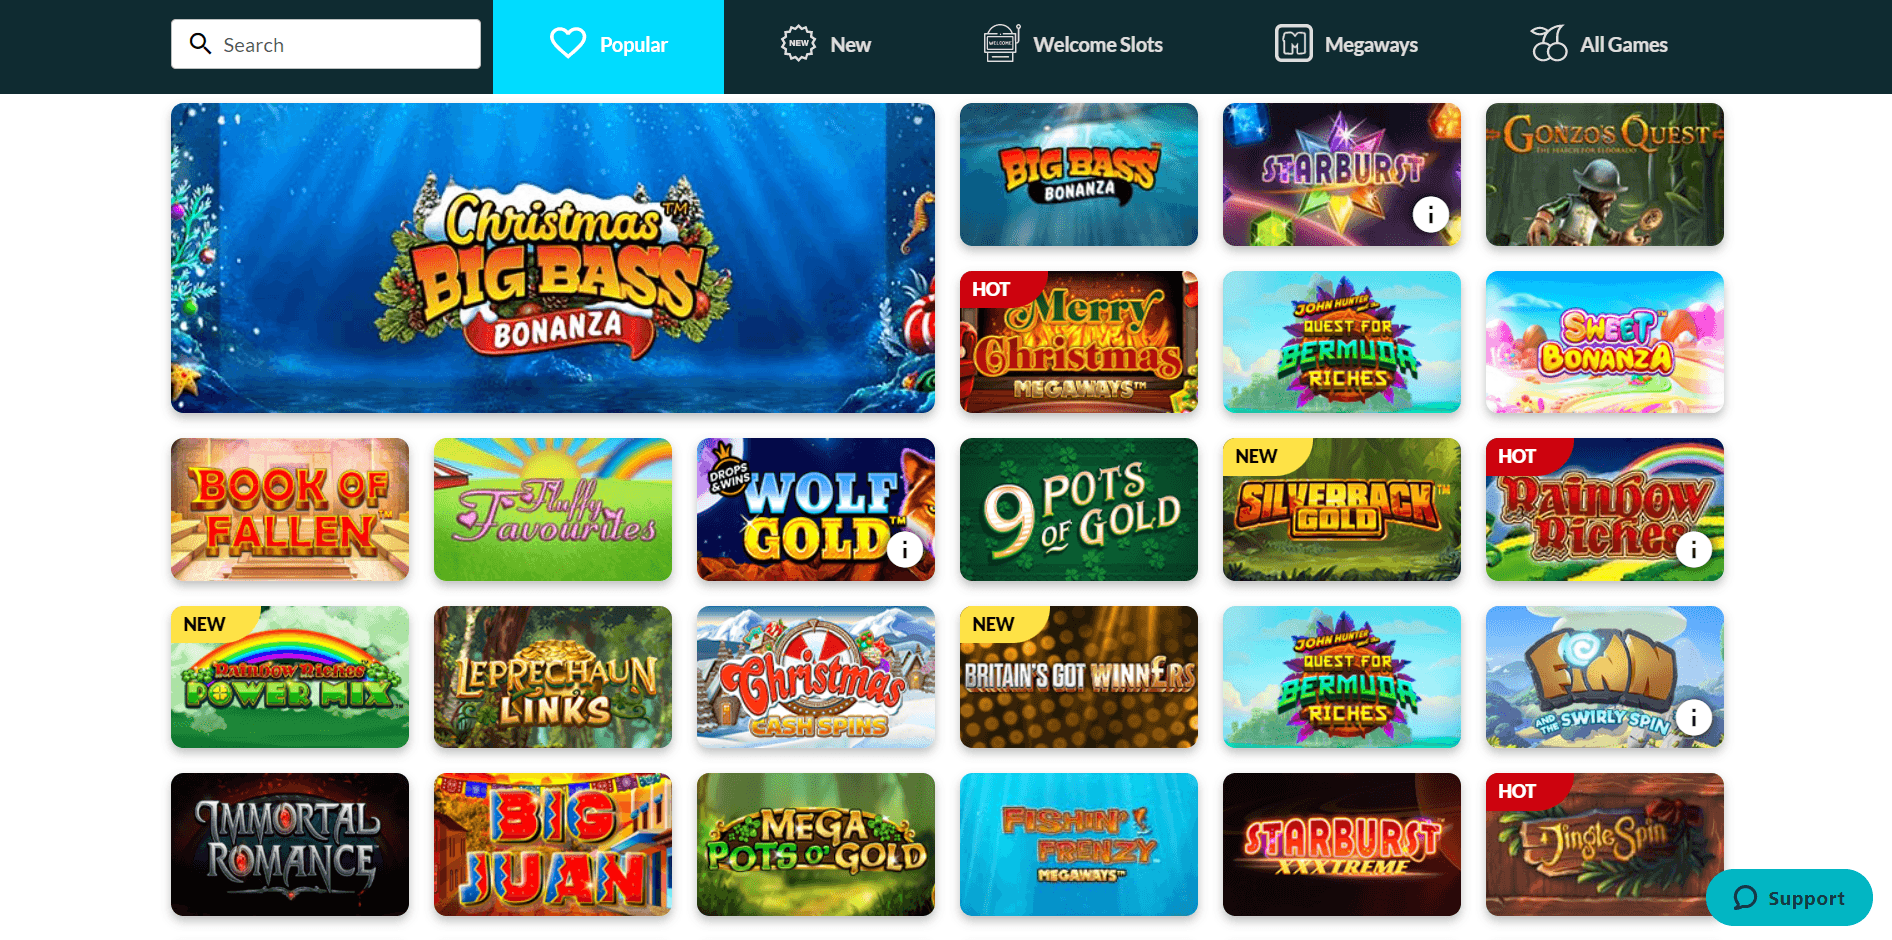Click the cherries icon for All Games

(1548, 43)
